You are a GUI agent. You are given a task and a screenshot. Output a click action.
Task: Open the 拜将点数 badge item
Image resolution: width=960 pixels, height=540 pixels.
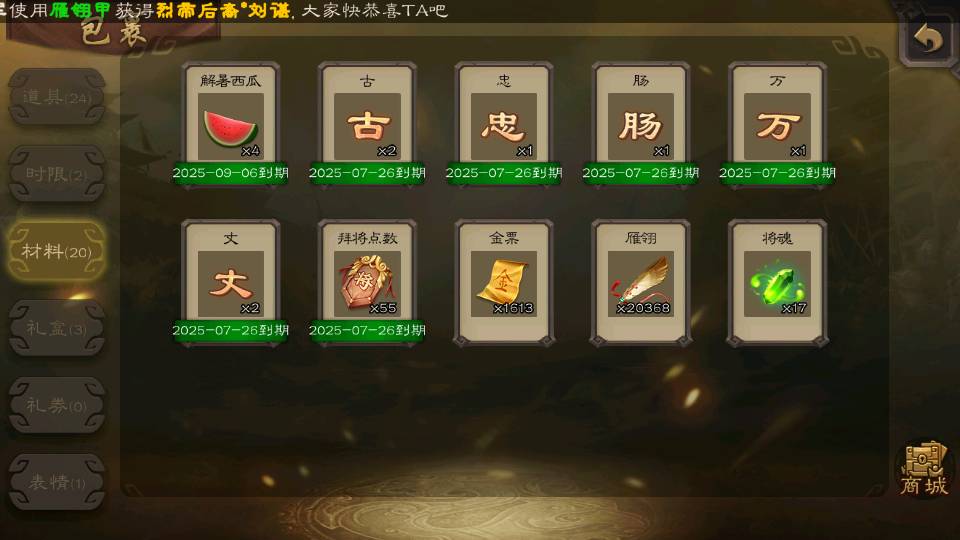click(x=367, y=283)
